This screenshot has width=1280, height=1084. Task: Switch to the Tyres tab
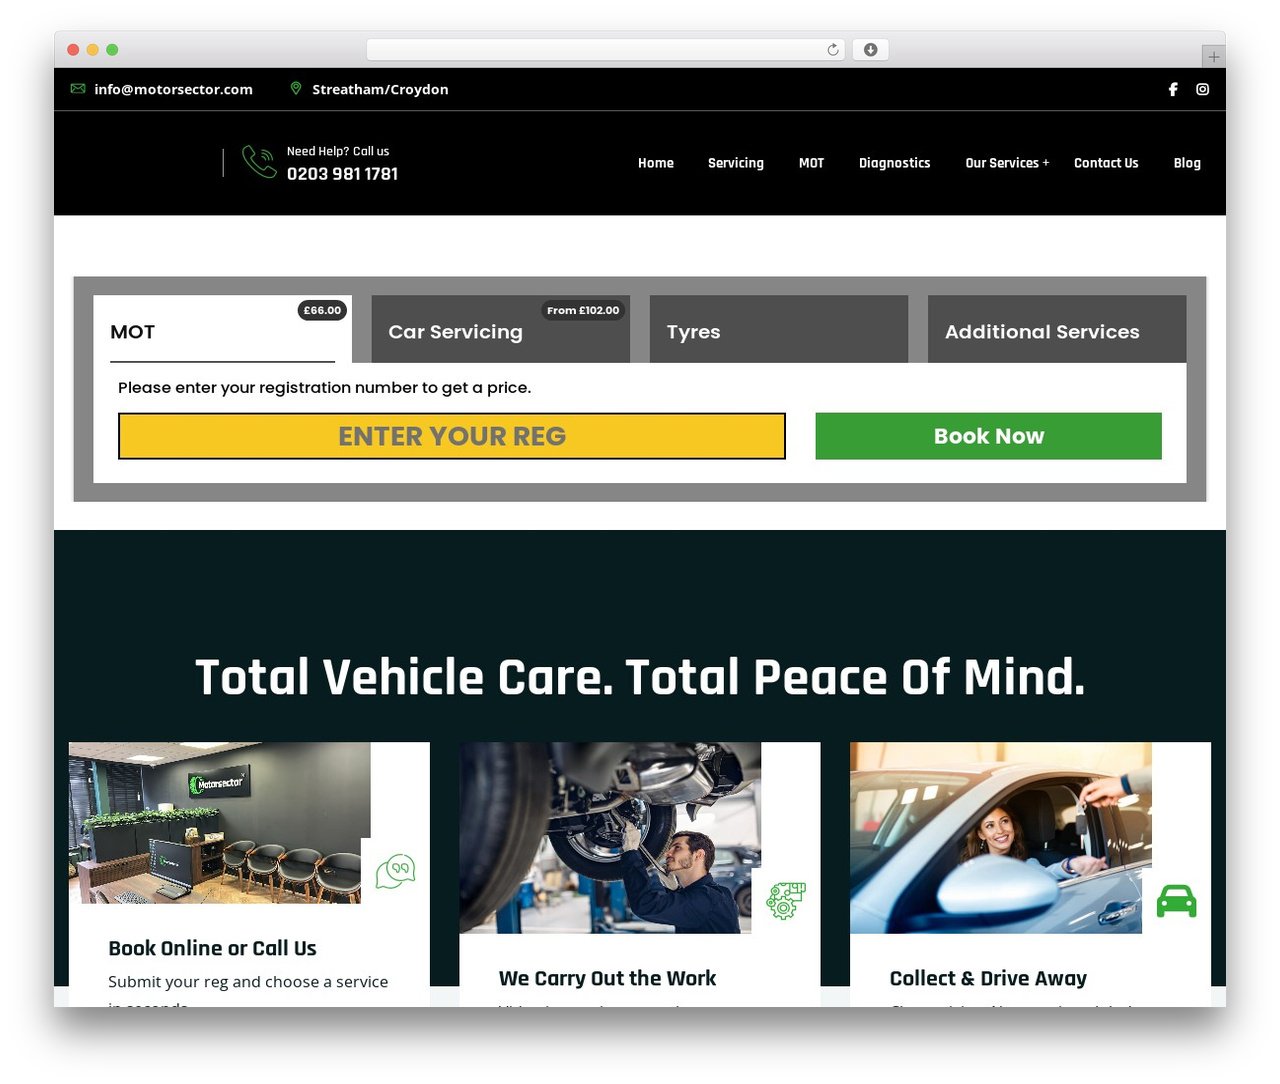[779, 329]
